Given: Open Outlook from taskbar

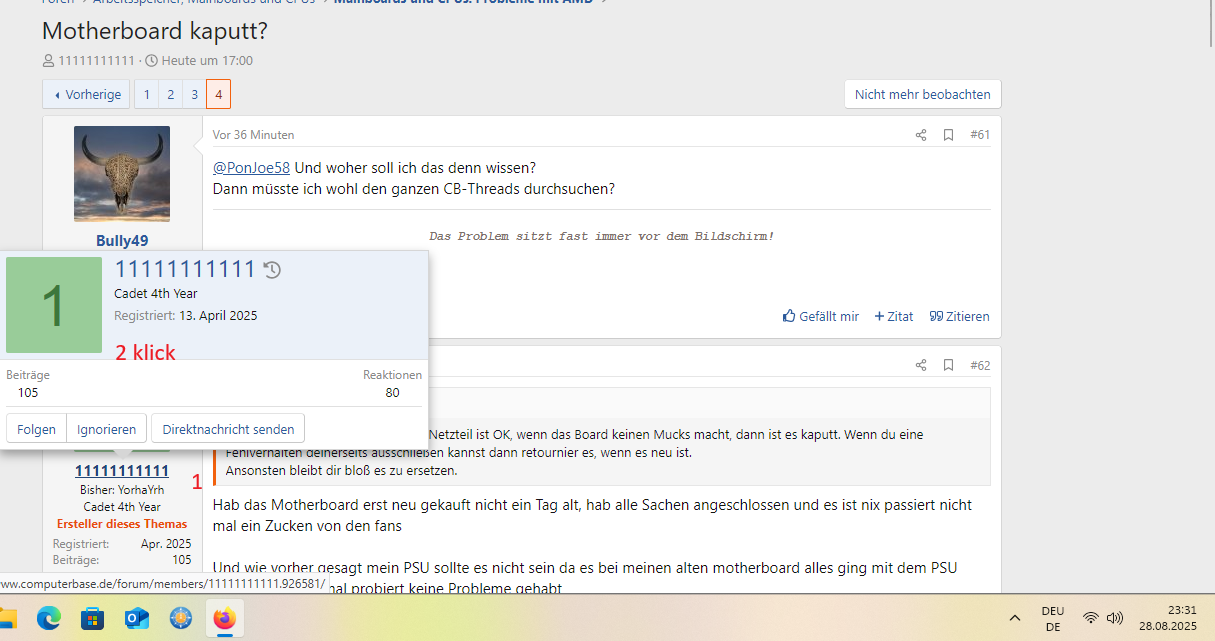Looking at the screenshot, I should [x=136, y=619].
